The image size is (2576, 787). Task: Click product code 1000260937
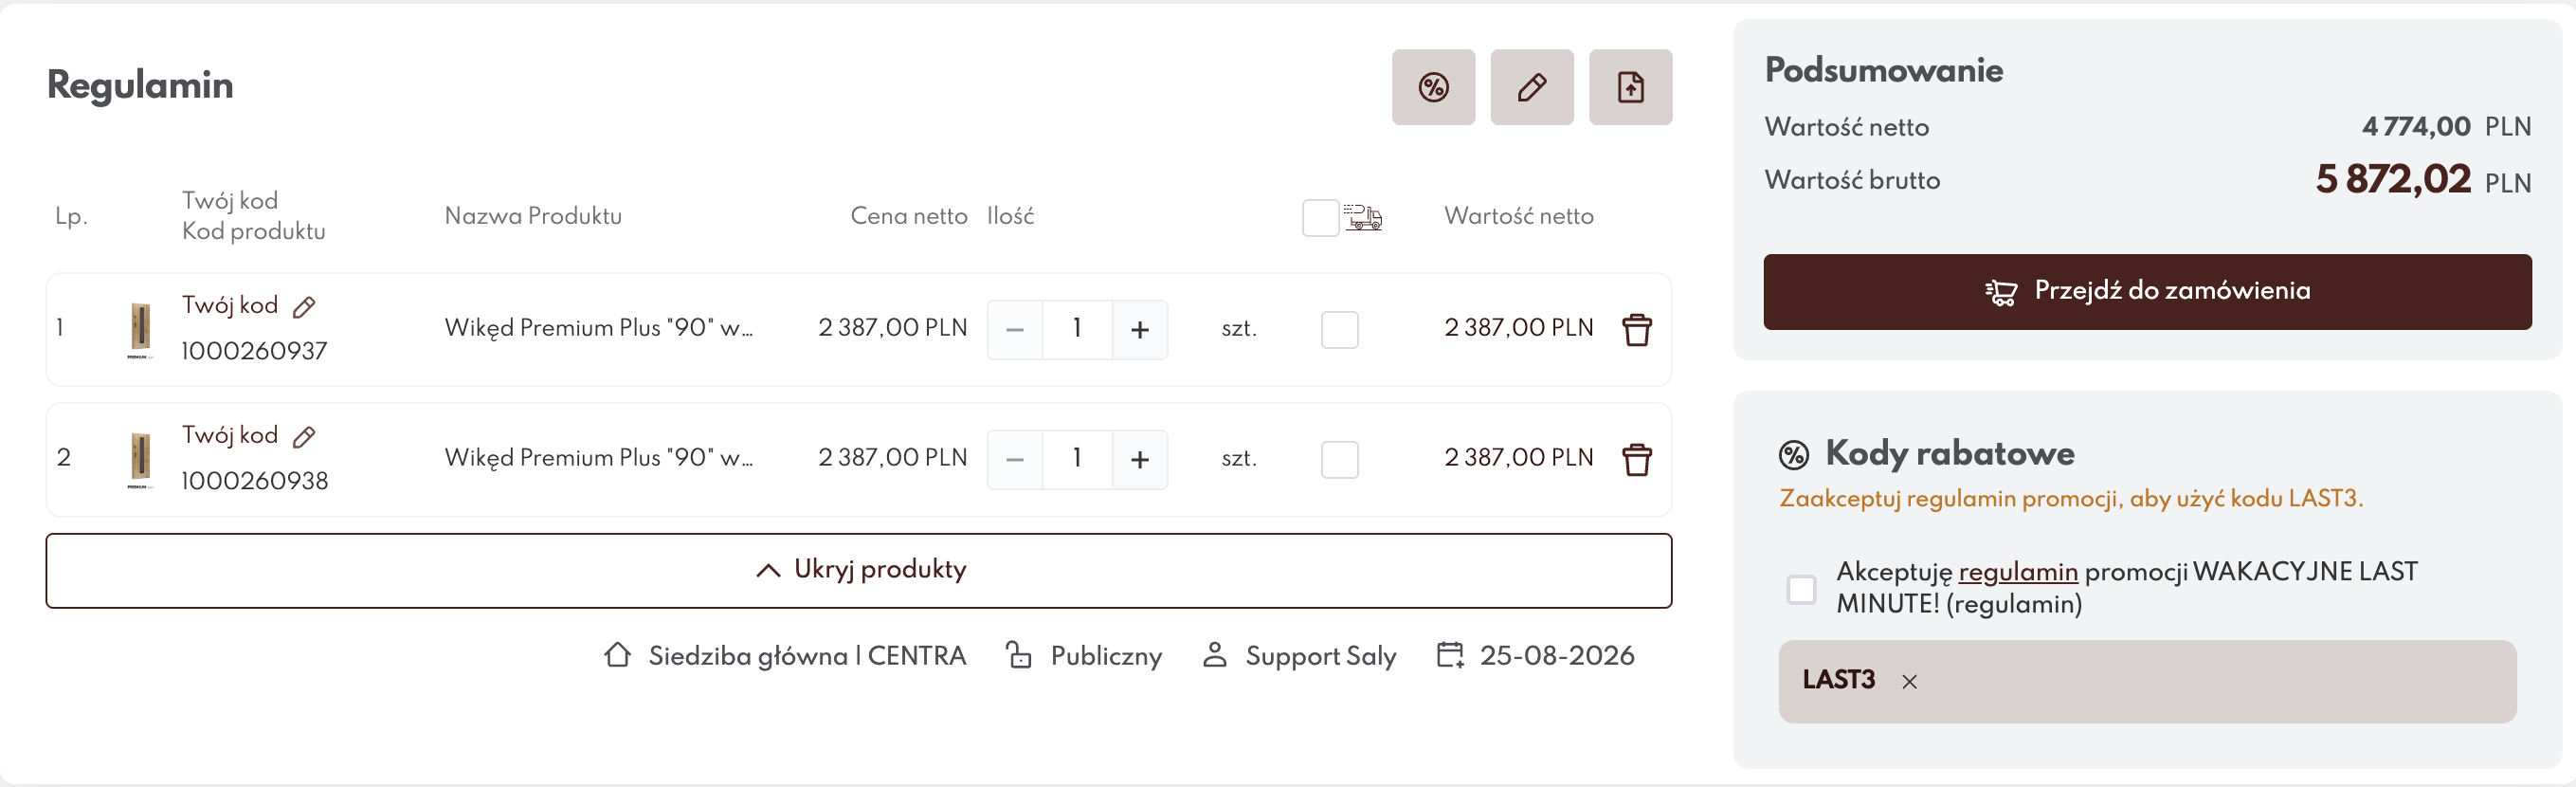coord(254,352)
